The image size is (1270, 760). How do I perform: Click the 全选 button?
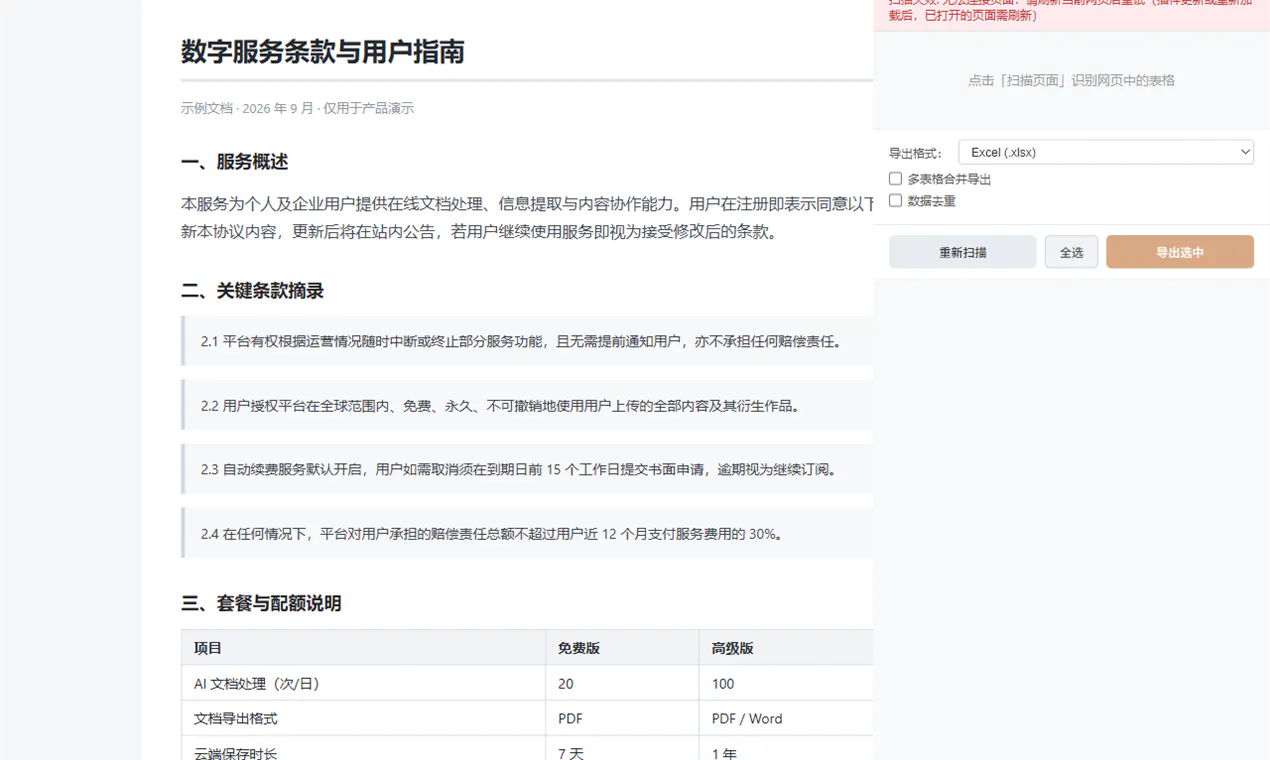1071,252
